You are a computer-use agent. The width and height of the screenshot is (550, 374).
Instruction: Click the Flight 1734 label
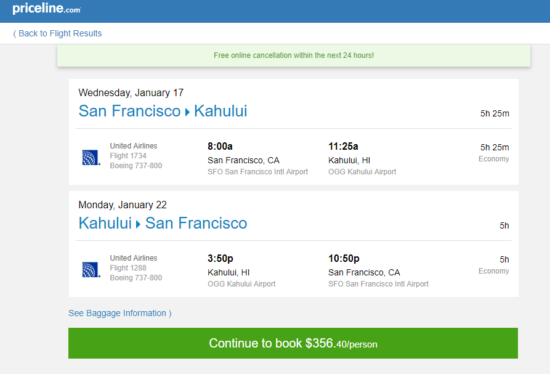128,155
